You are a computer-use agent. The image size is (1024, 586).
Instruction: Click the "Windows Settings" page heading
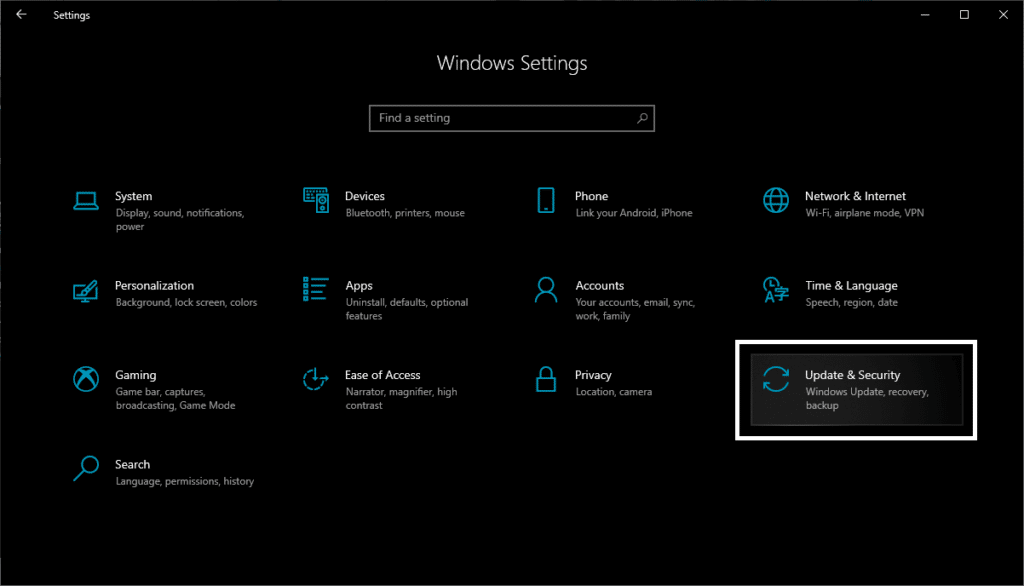pyautogui.click(x=512, y=63)
